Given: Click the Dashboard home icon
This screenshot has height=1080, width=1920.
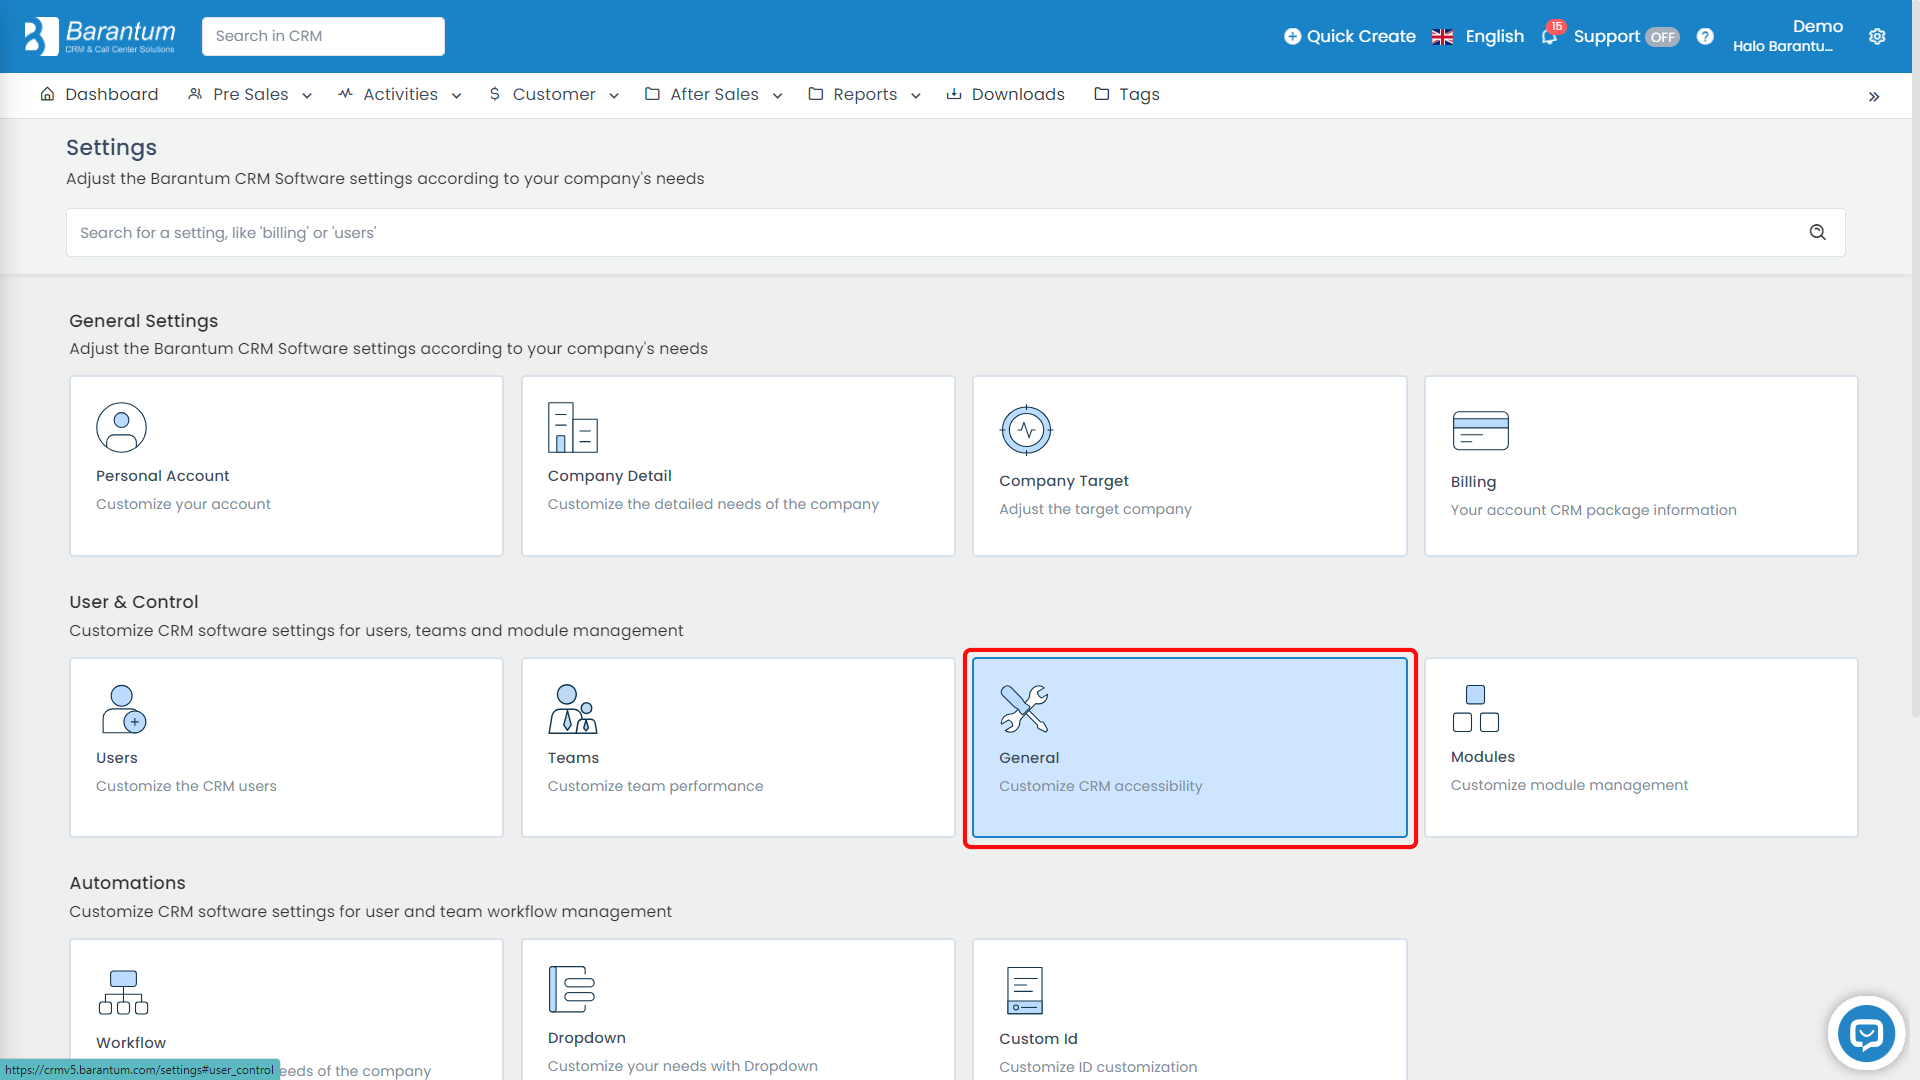Looking at the screenshot, I should [47, 94].
